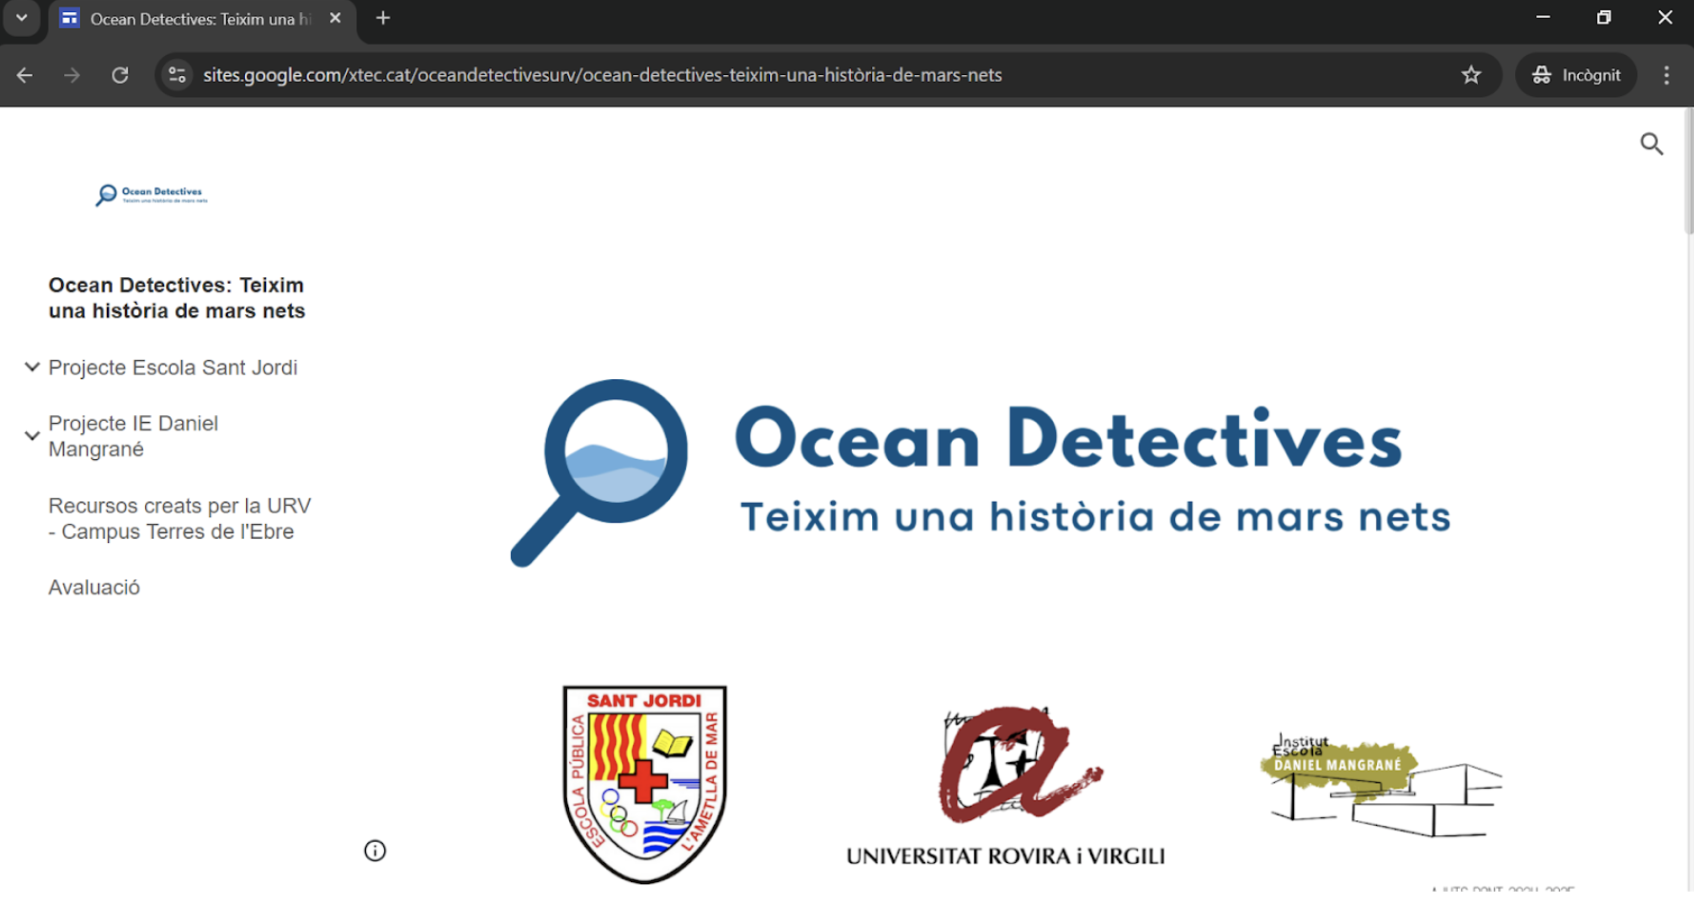Image resolution: width=1694 pixels, height=910 pixels.
Task: Select the Ocean Detectives browser tab
Action: click(200, 18)
